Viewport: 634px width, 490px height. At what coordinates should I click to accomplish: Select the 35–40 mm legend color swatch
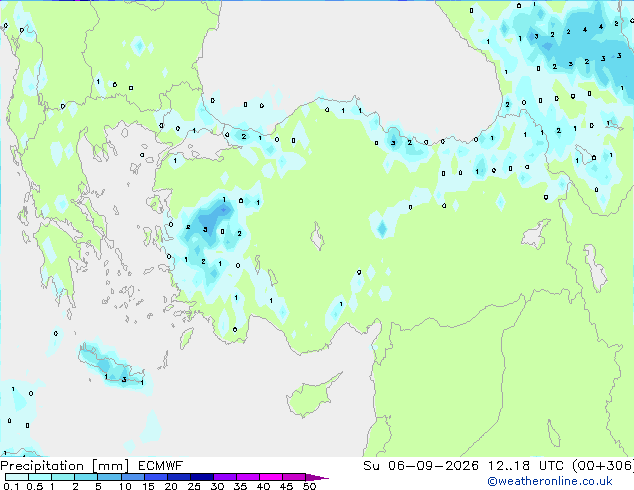click(x=248, y=477)
